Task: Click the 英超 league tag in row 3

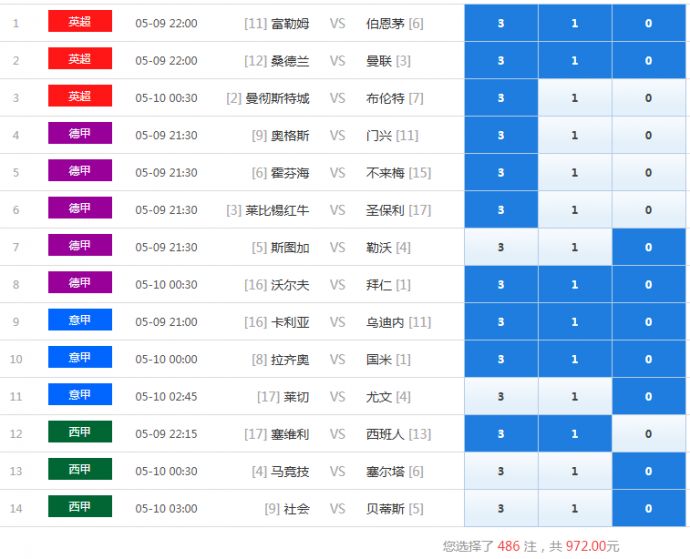Action: [80, 96]
